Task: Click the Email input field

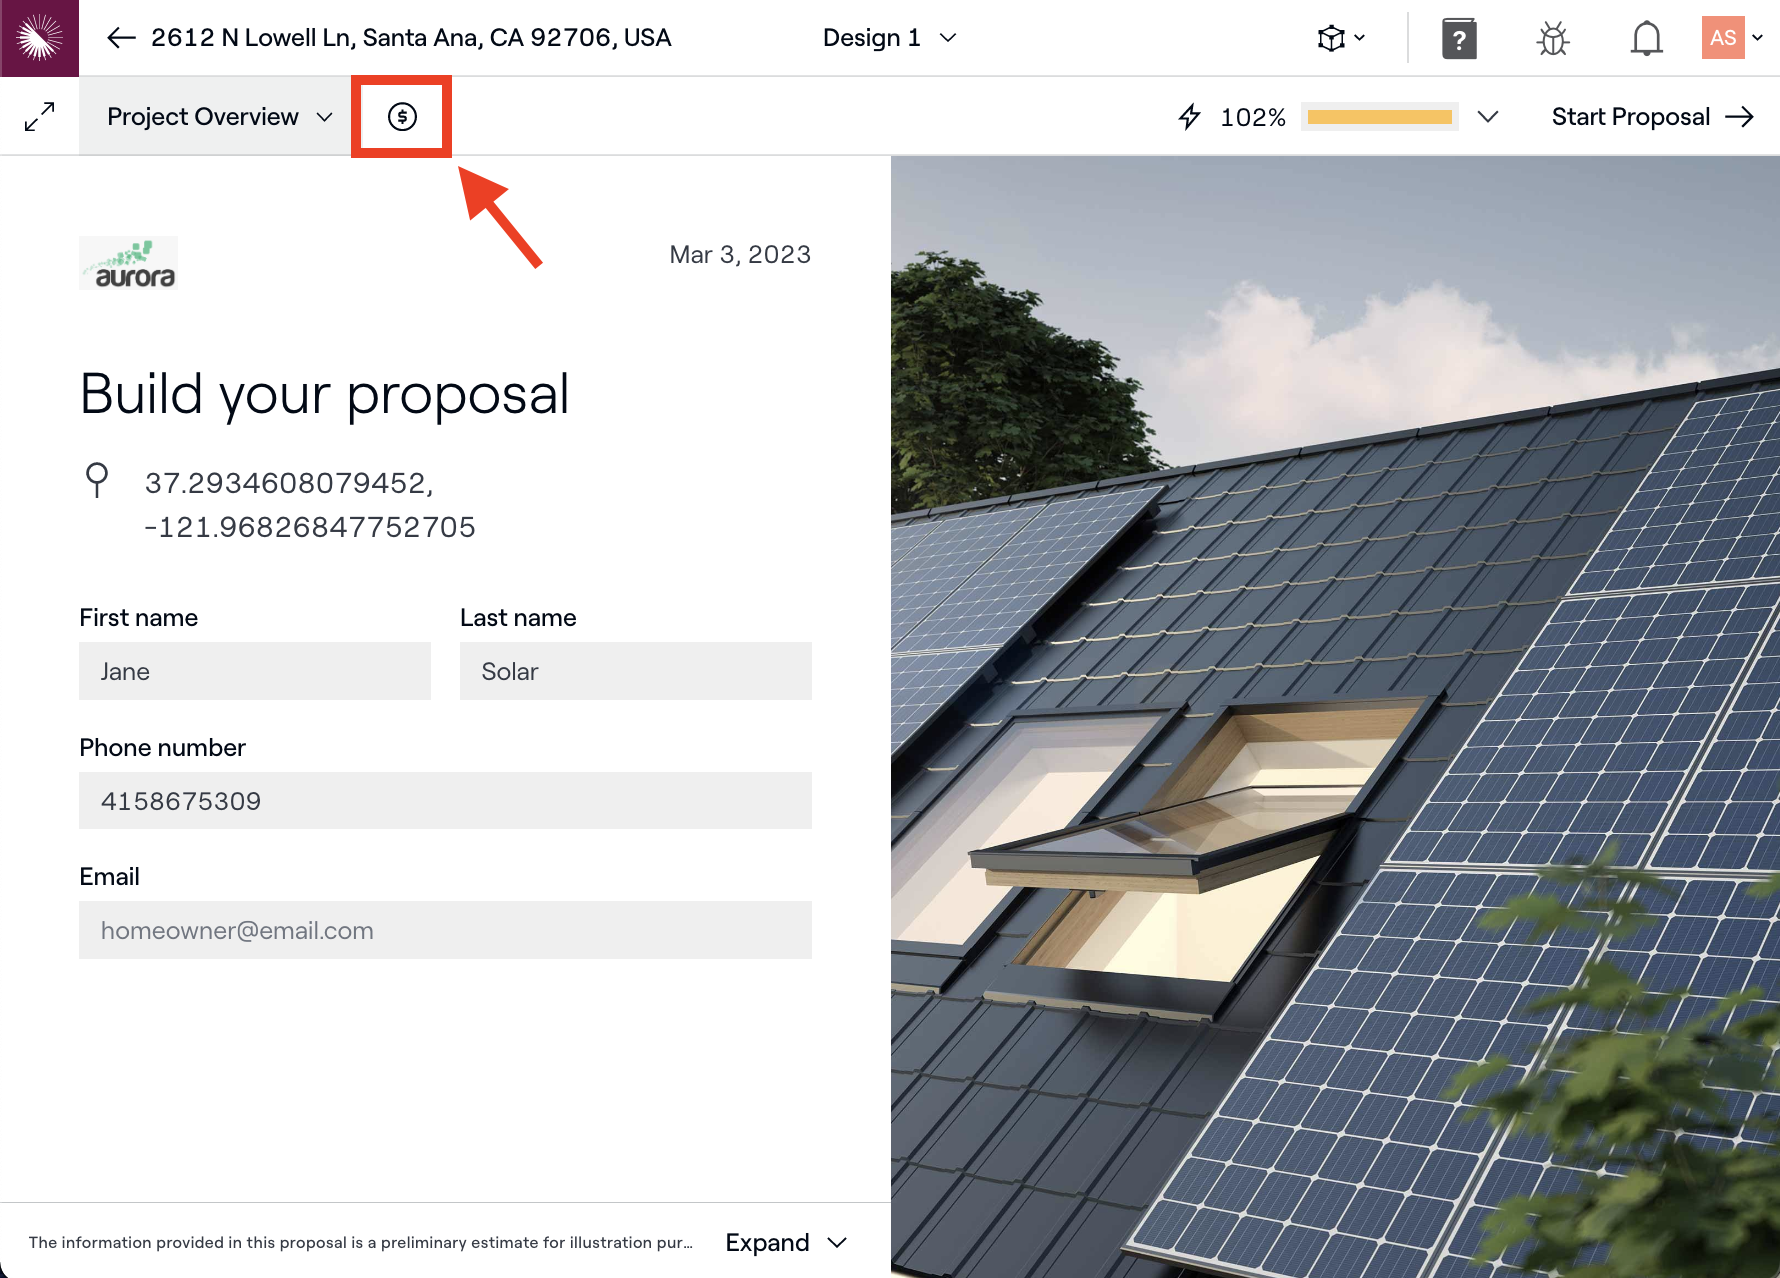Action: pos(445,930)
